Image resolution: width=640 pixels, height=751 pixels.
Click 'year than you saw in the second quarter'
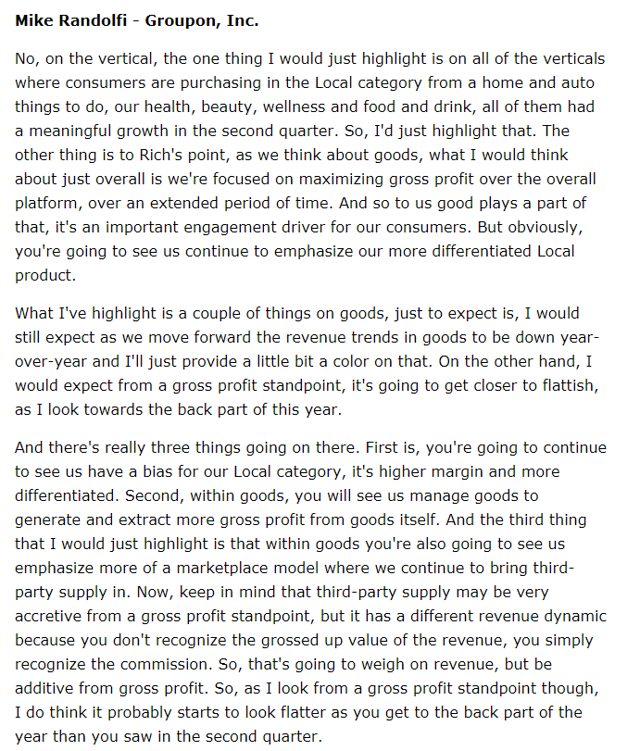168,736
